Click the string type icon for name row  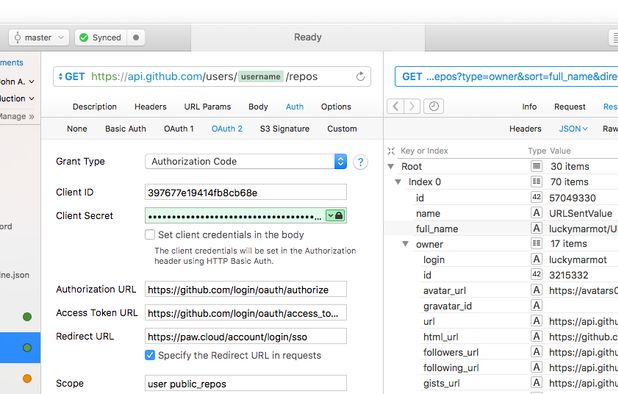(x=536, y=213)
